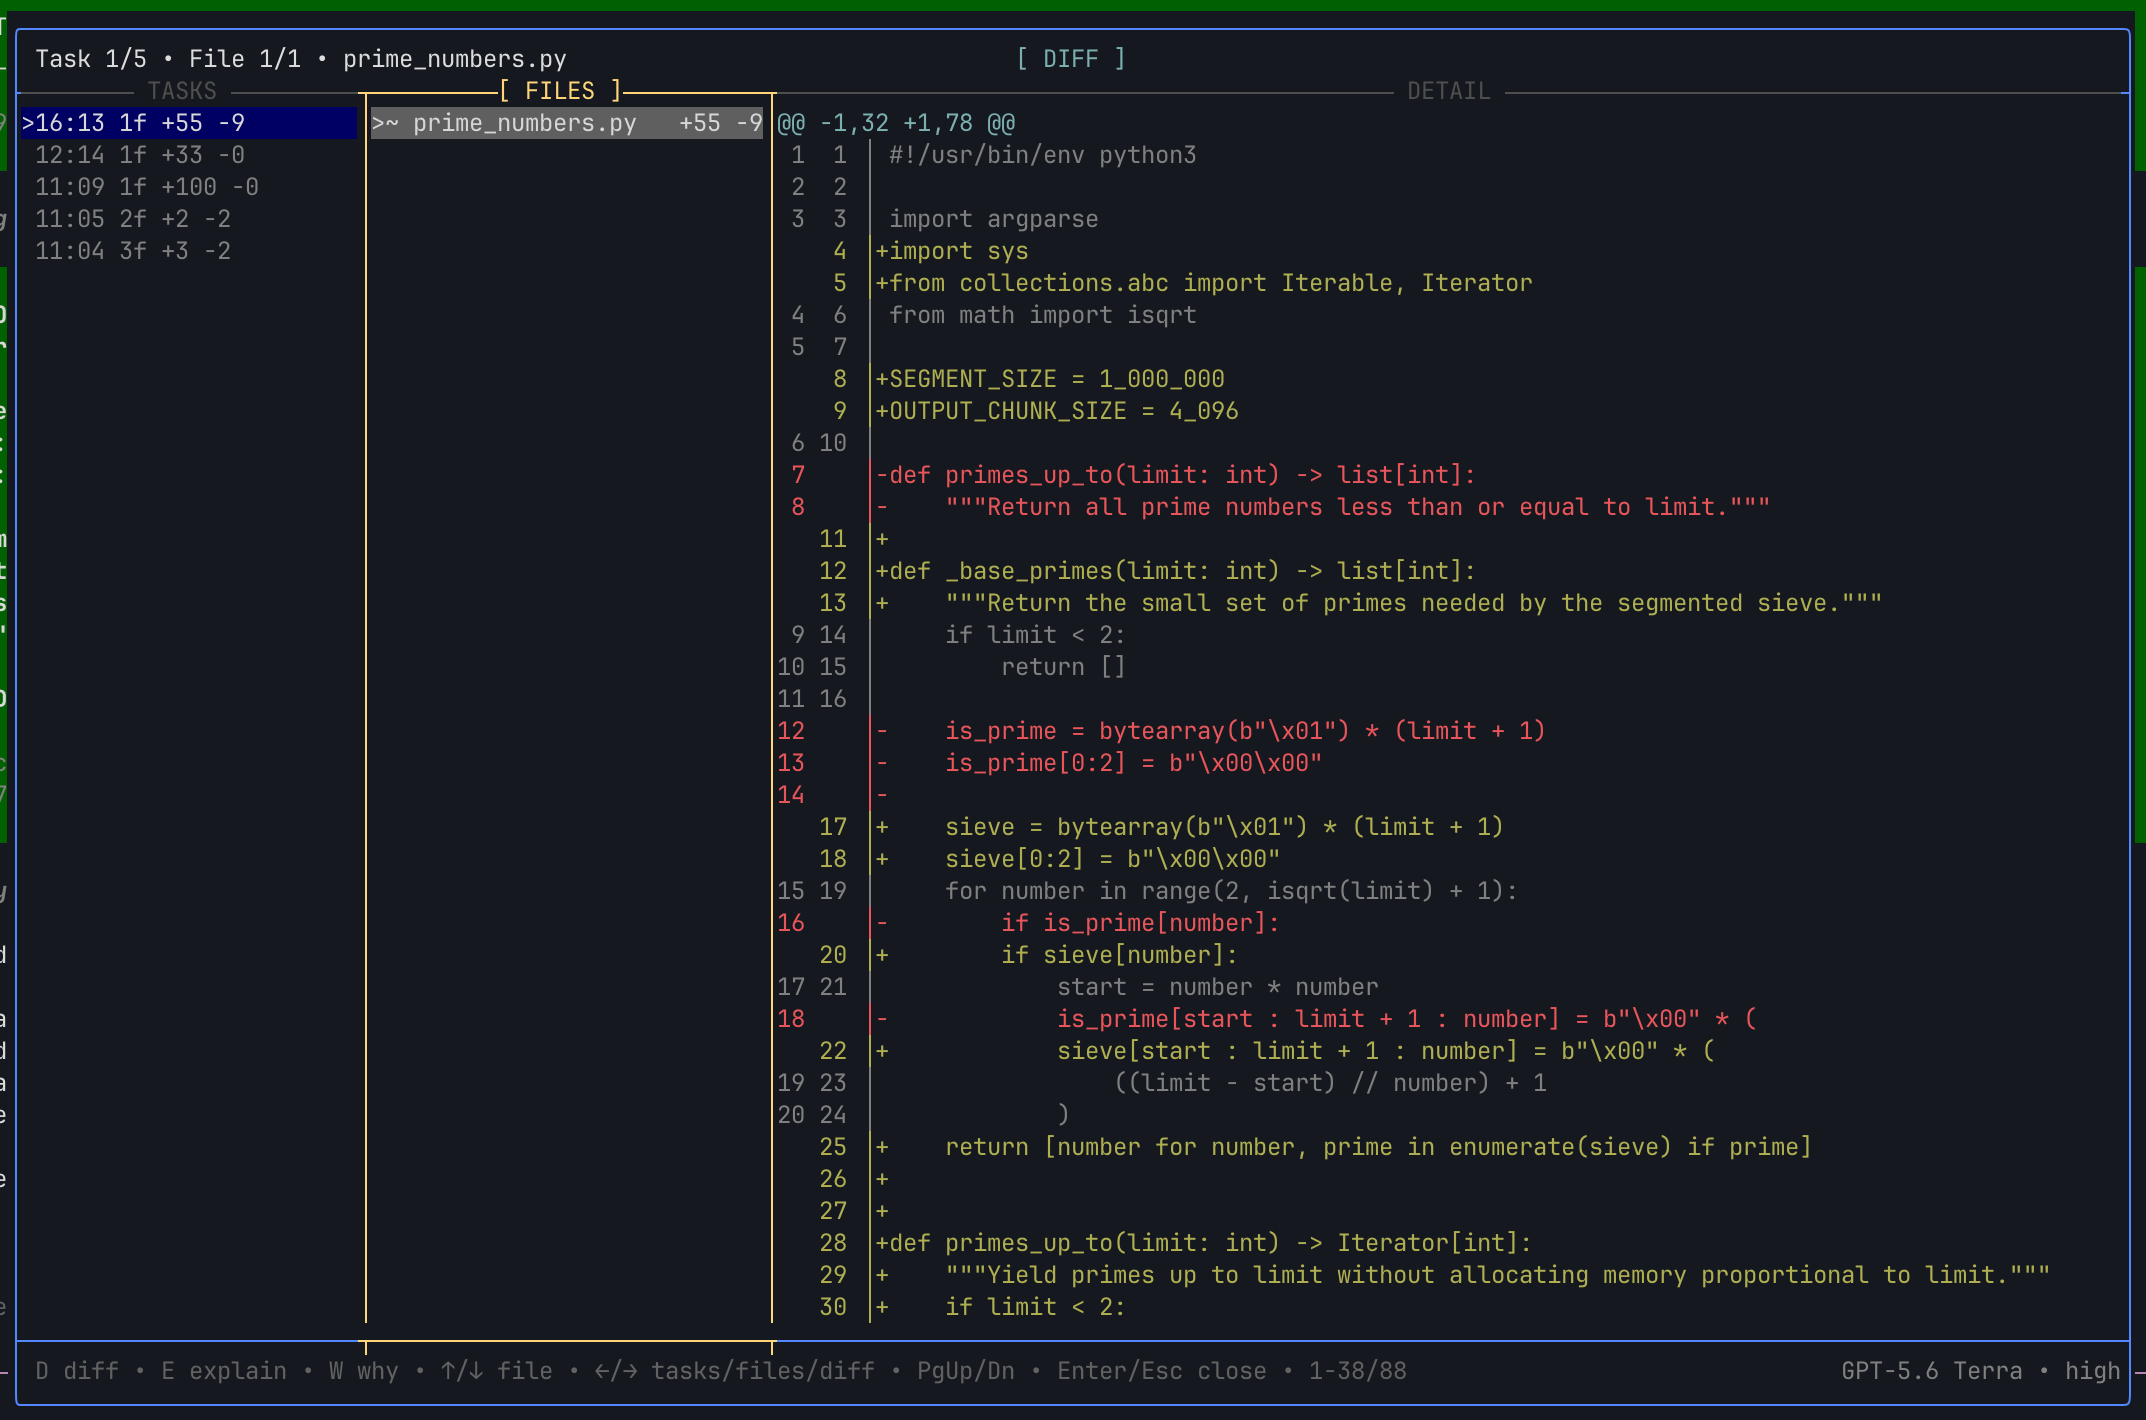
Task: Click the 'high' effort label
Action: 2093,1371
